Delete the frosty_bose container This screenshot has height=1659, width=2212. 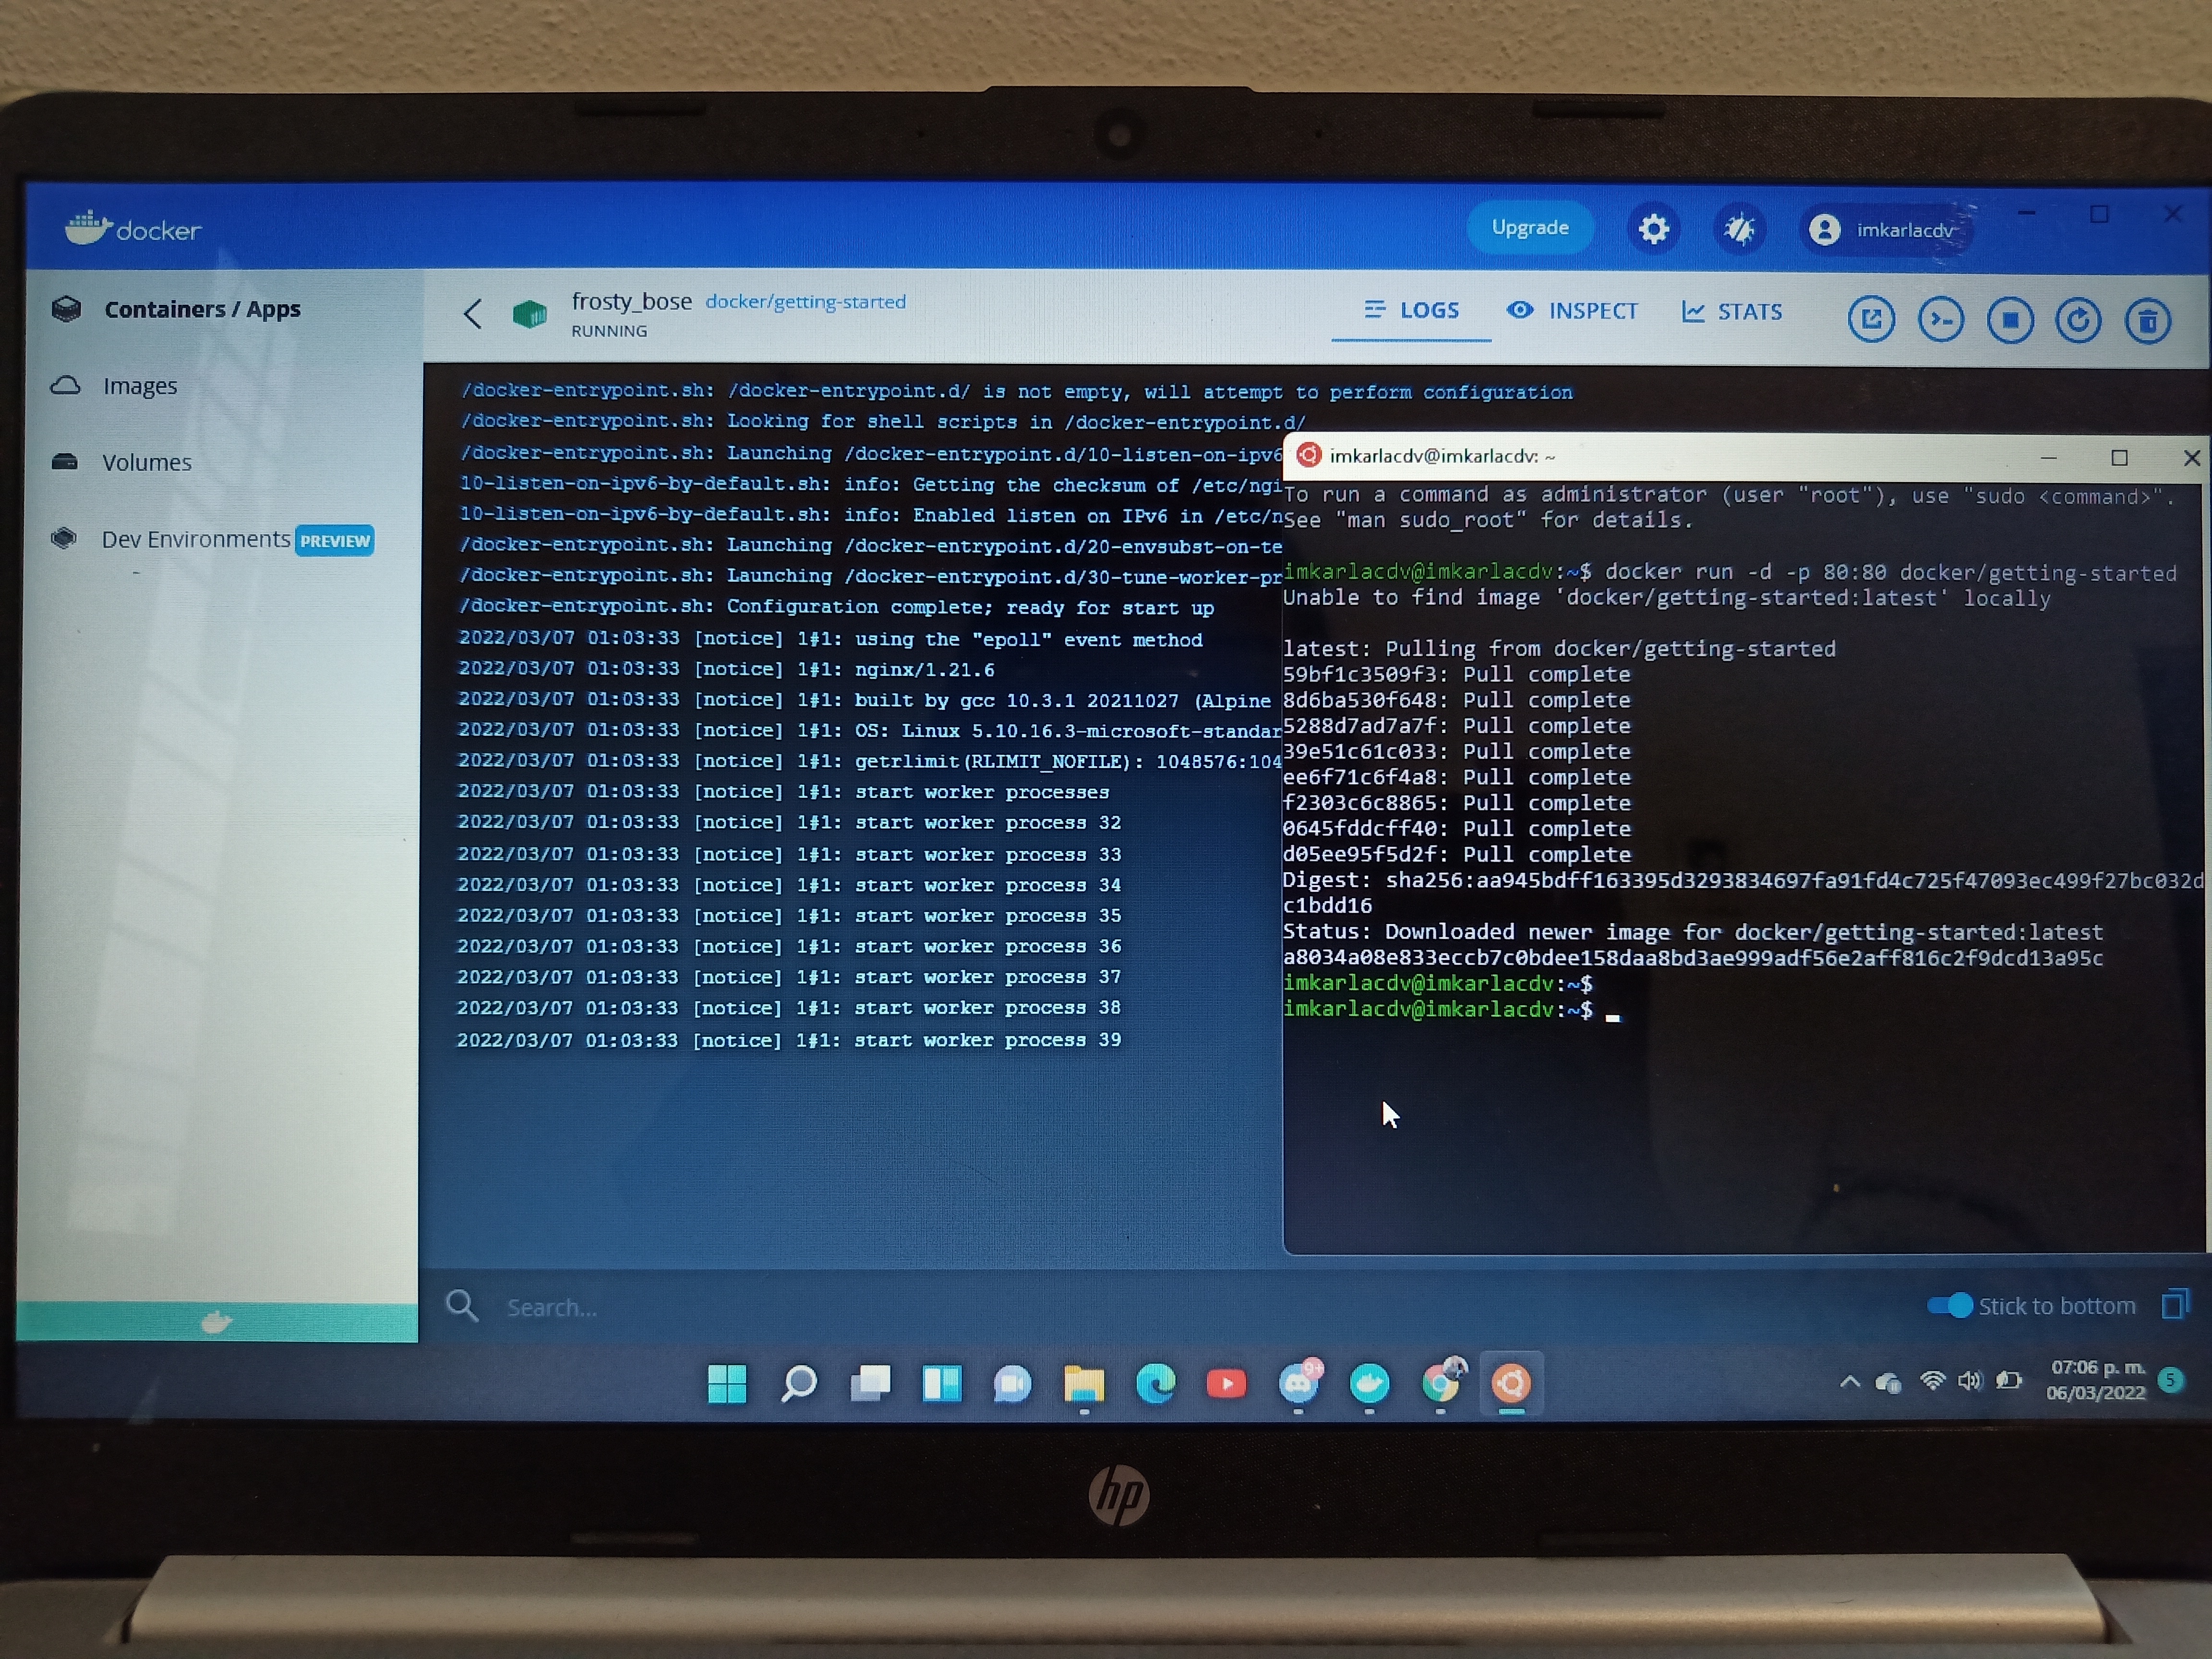tap(2147, 322)
